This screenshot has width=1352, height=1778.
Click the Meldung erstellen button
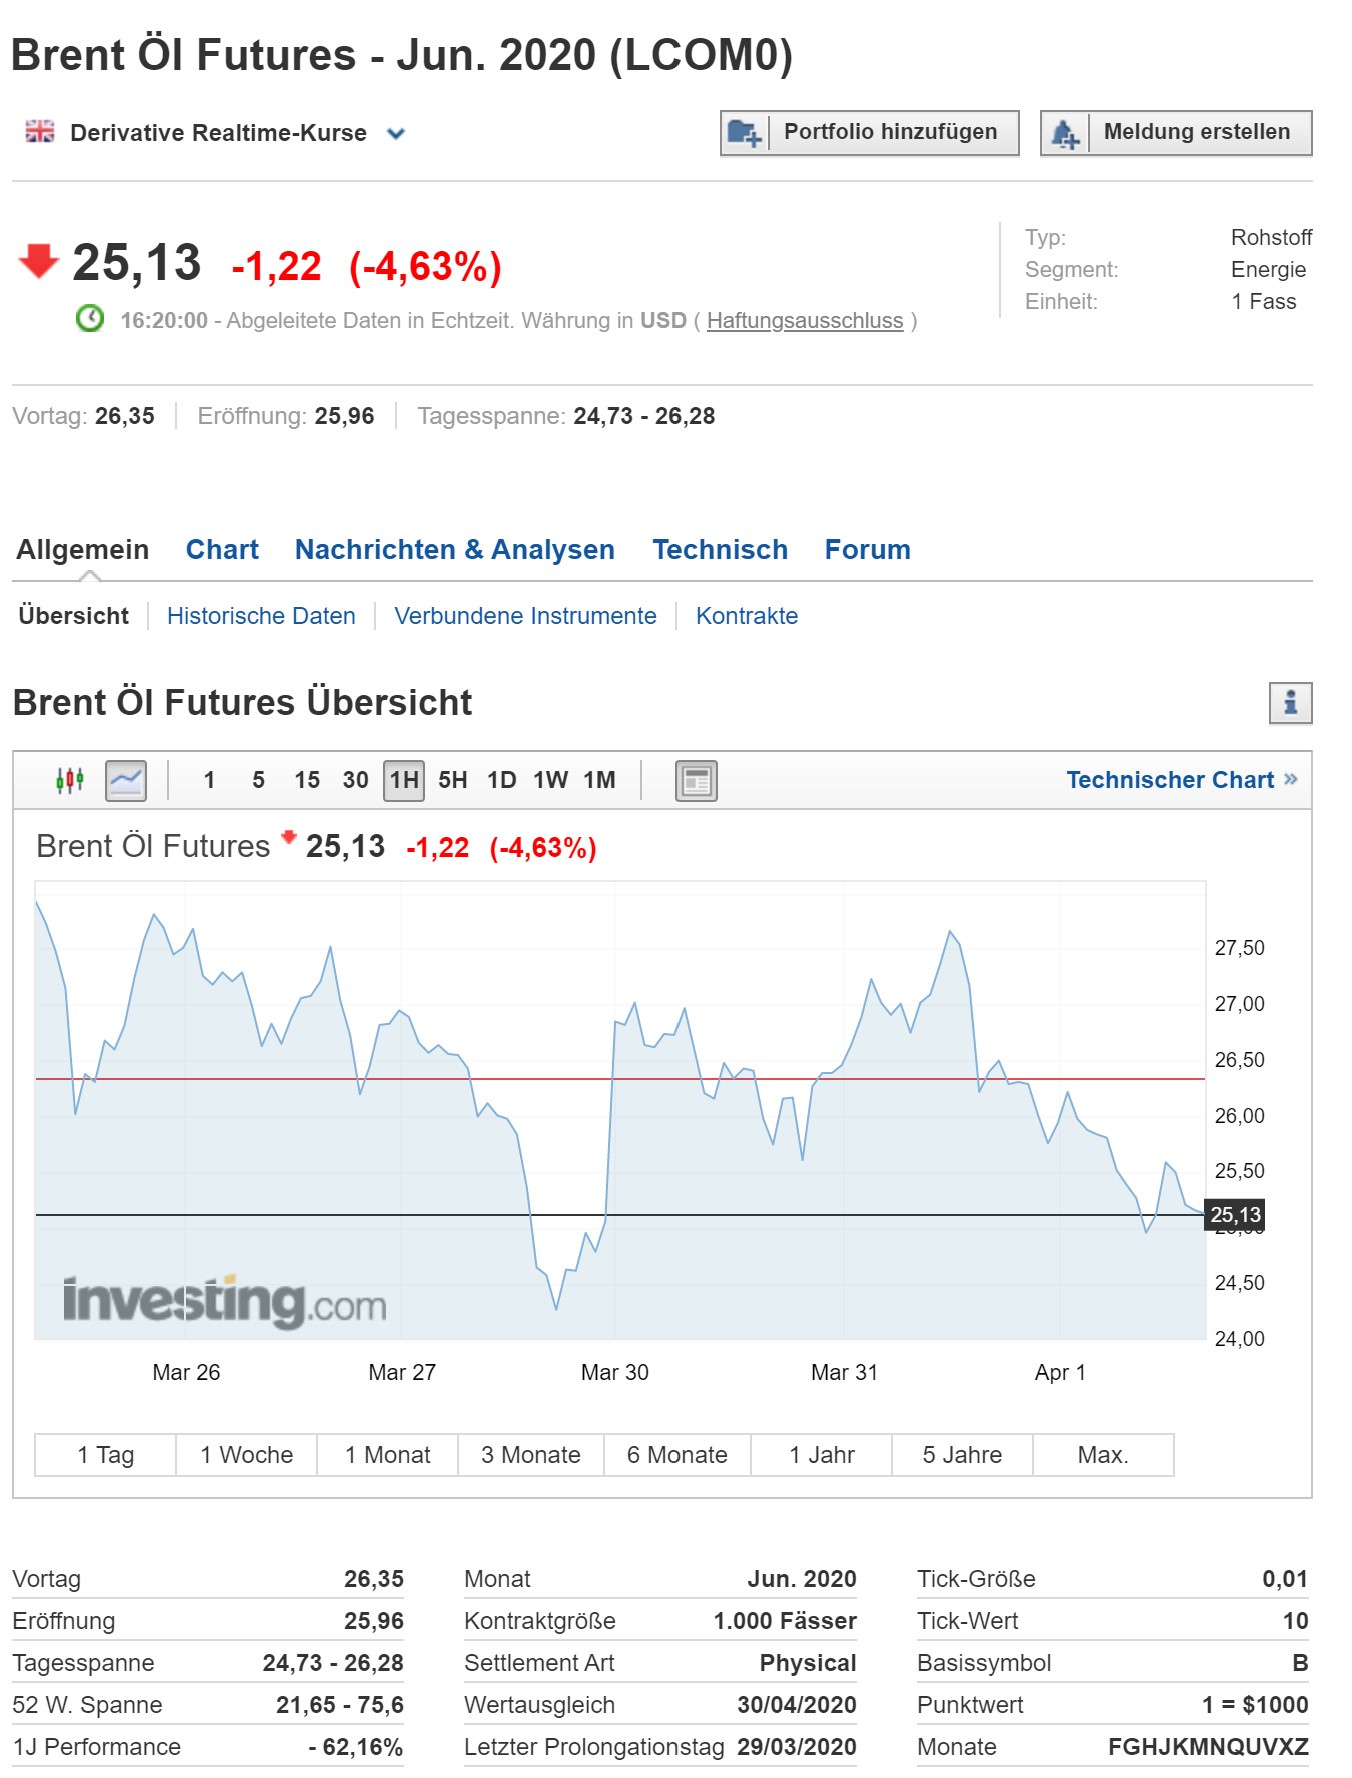[1196, 132]
